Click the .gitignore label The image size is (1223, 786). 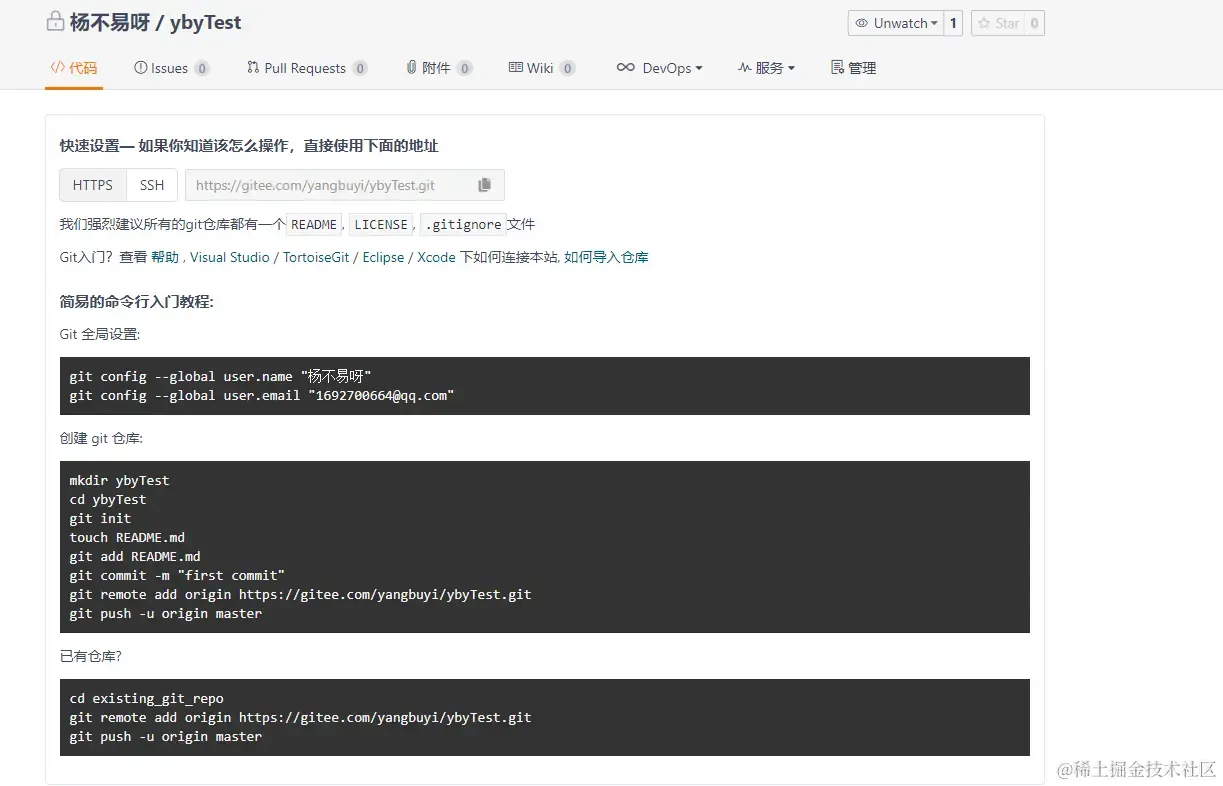point(462,224)
